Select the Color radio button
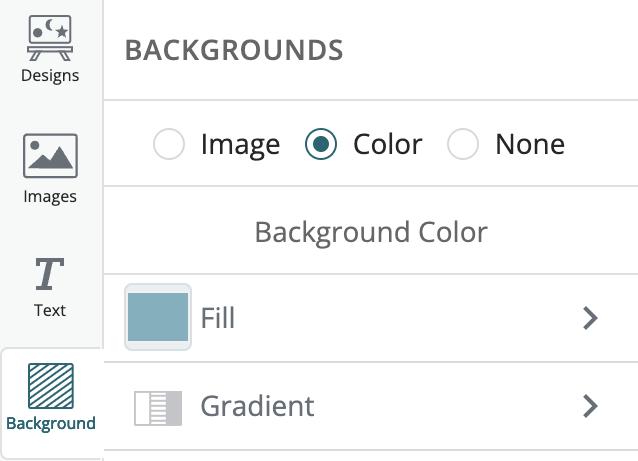This screenshot has height=461, width=638. (321, 144)
